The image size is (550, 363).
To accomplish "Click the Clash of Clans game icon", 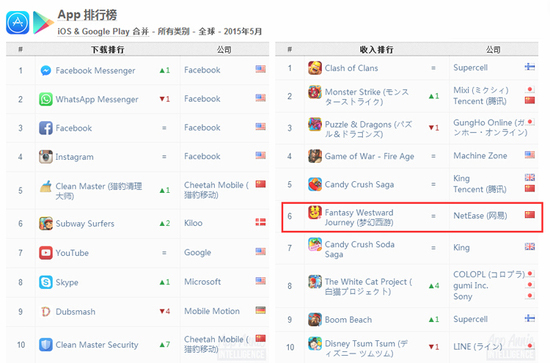I will pos(315,68).
